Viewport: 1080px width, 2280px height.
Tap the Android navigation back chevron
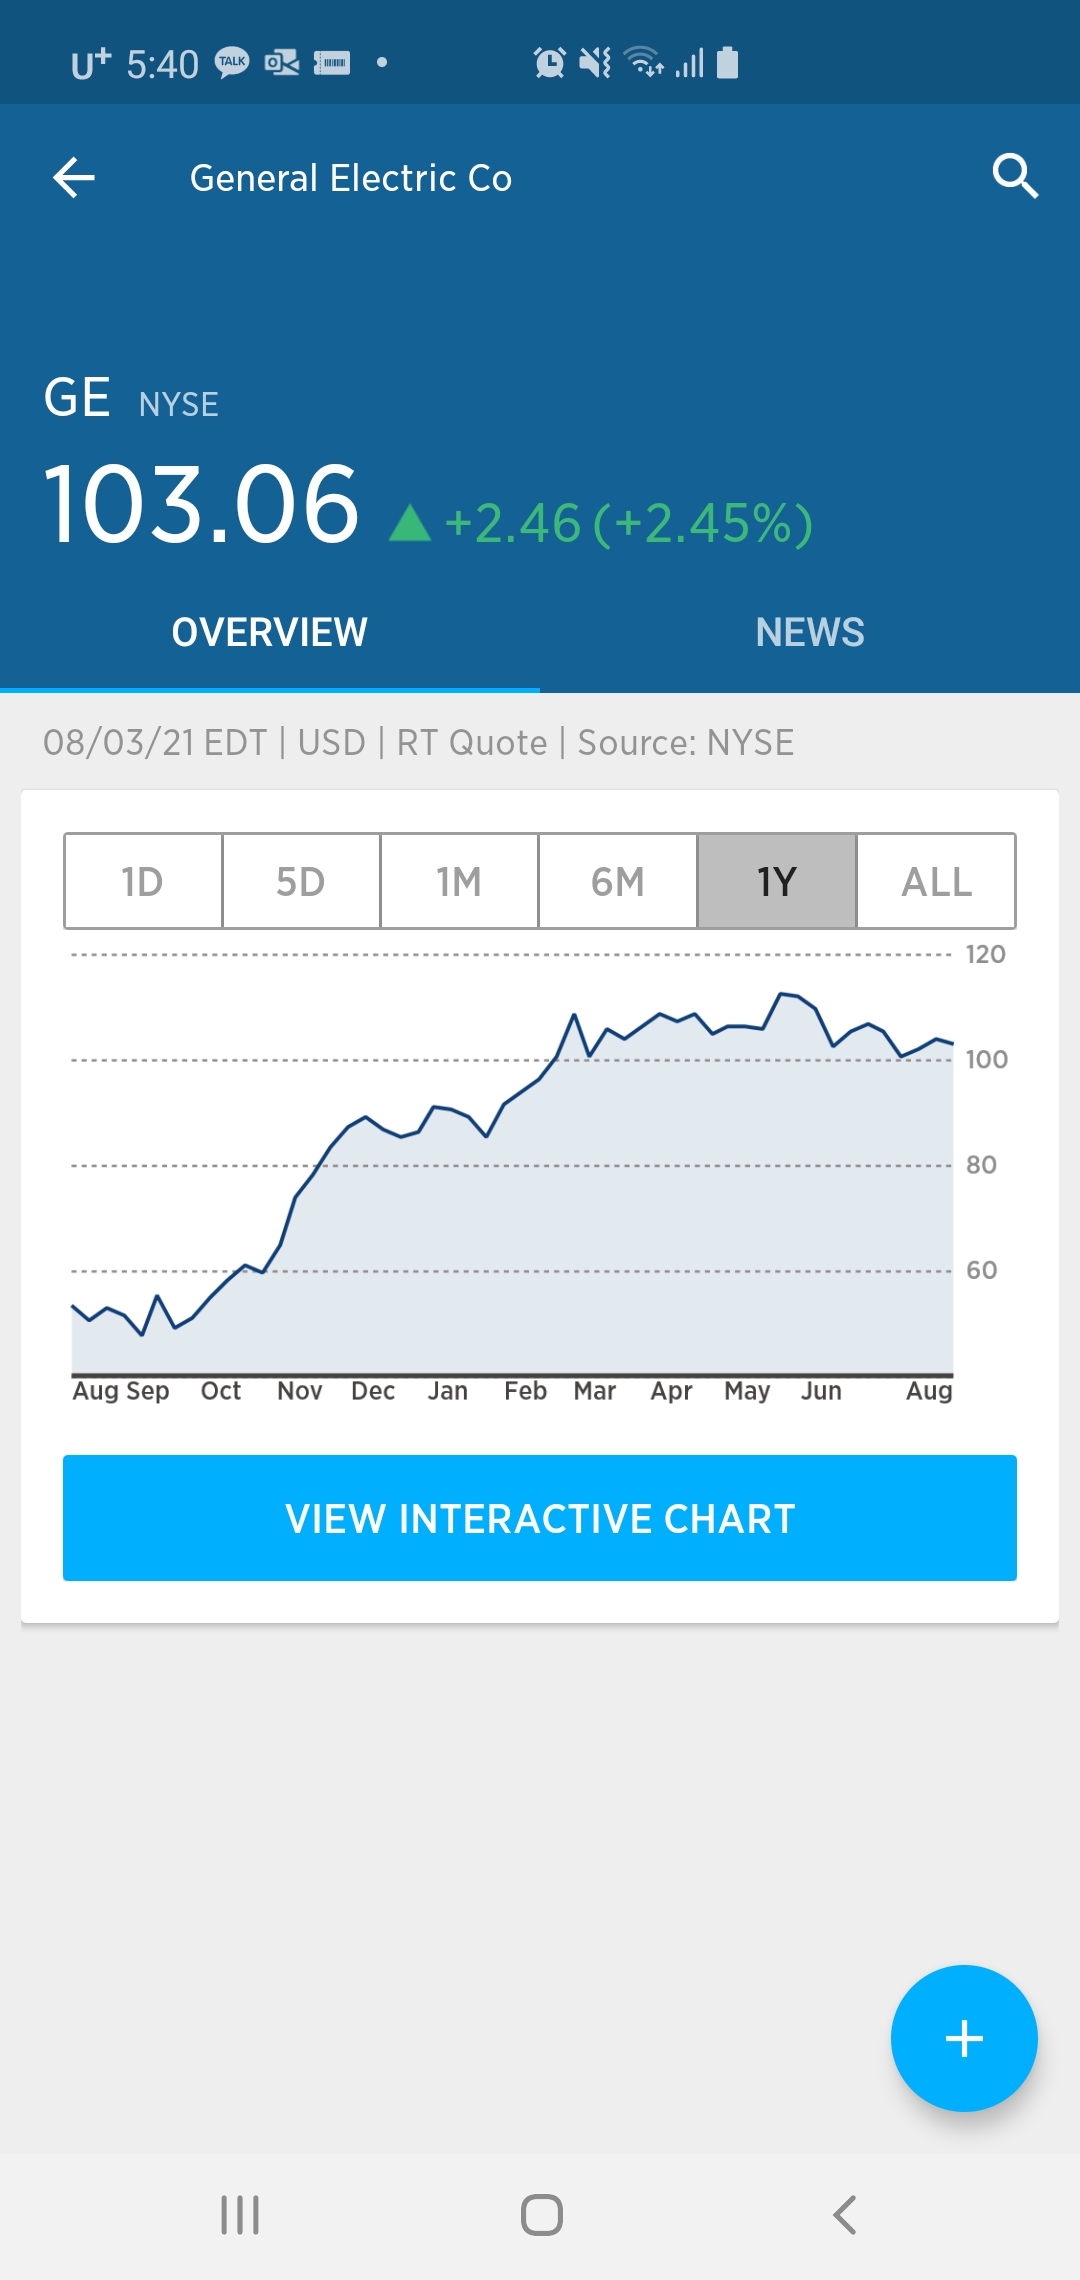click(845, 2215)
